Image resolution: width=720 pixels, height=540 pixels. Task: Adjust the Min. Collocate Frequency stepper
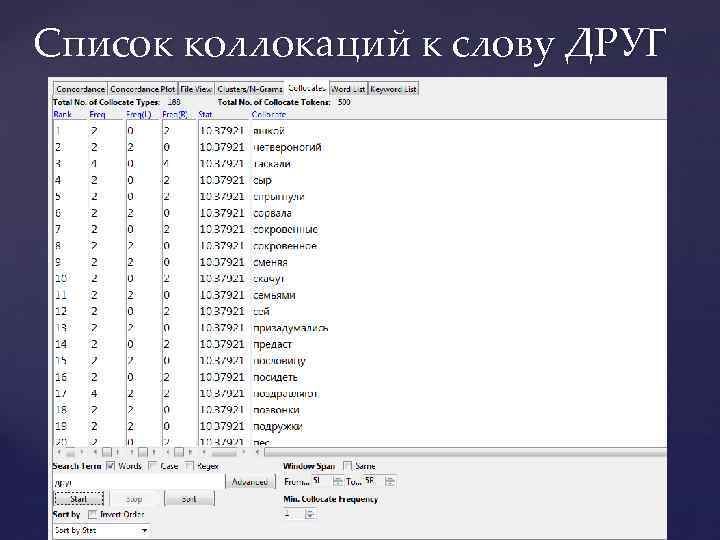pos(310,514)
